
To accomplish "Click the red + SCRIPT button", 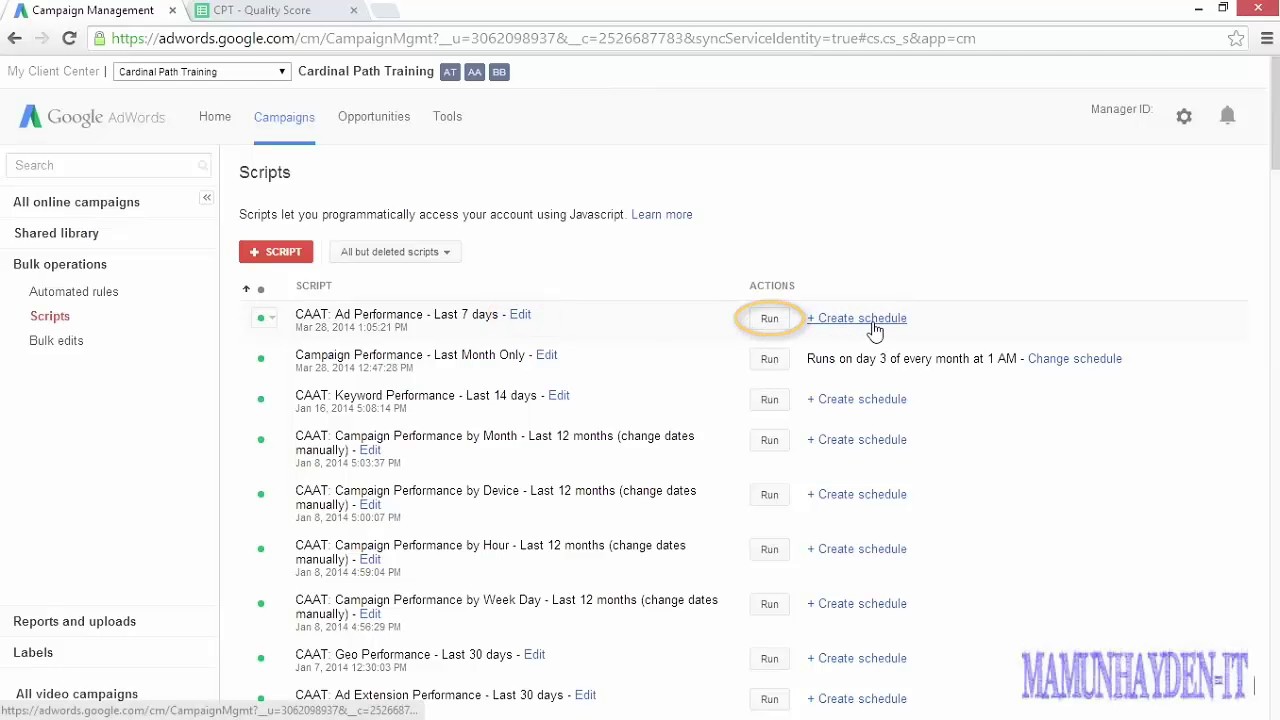I will [x=276, y=252].
